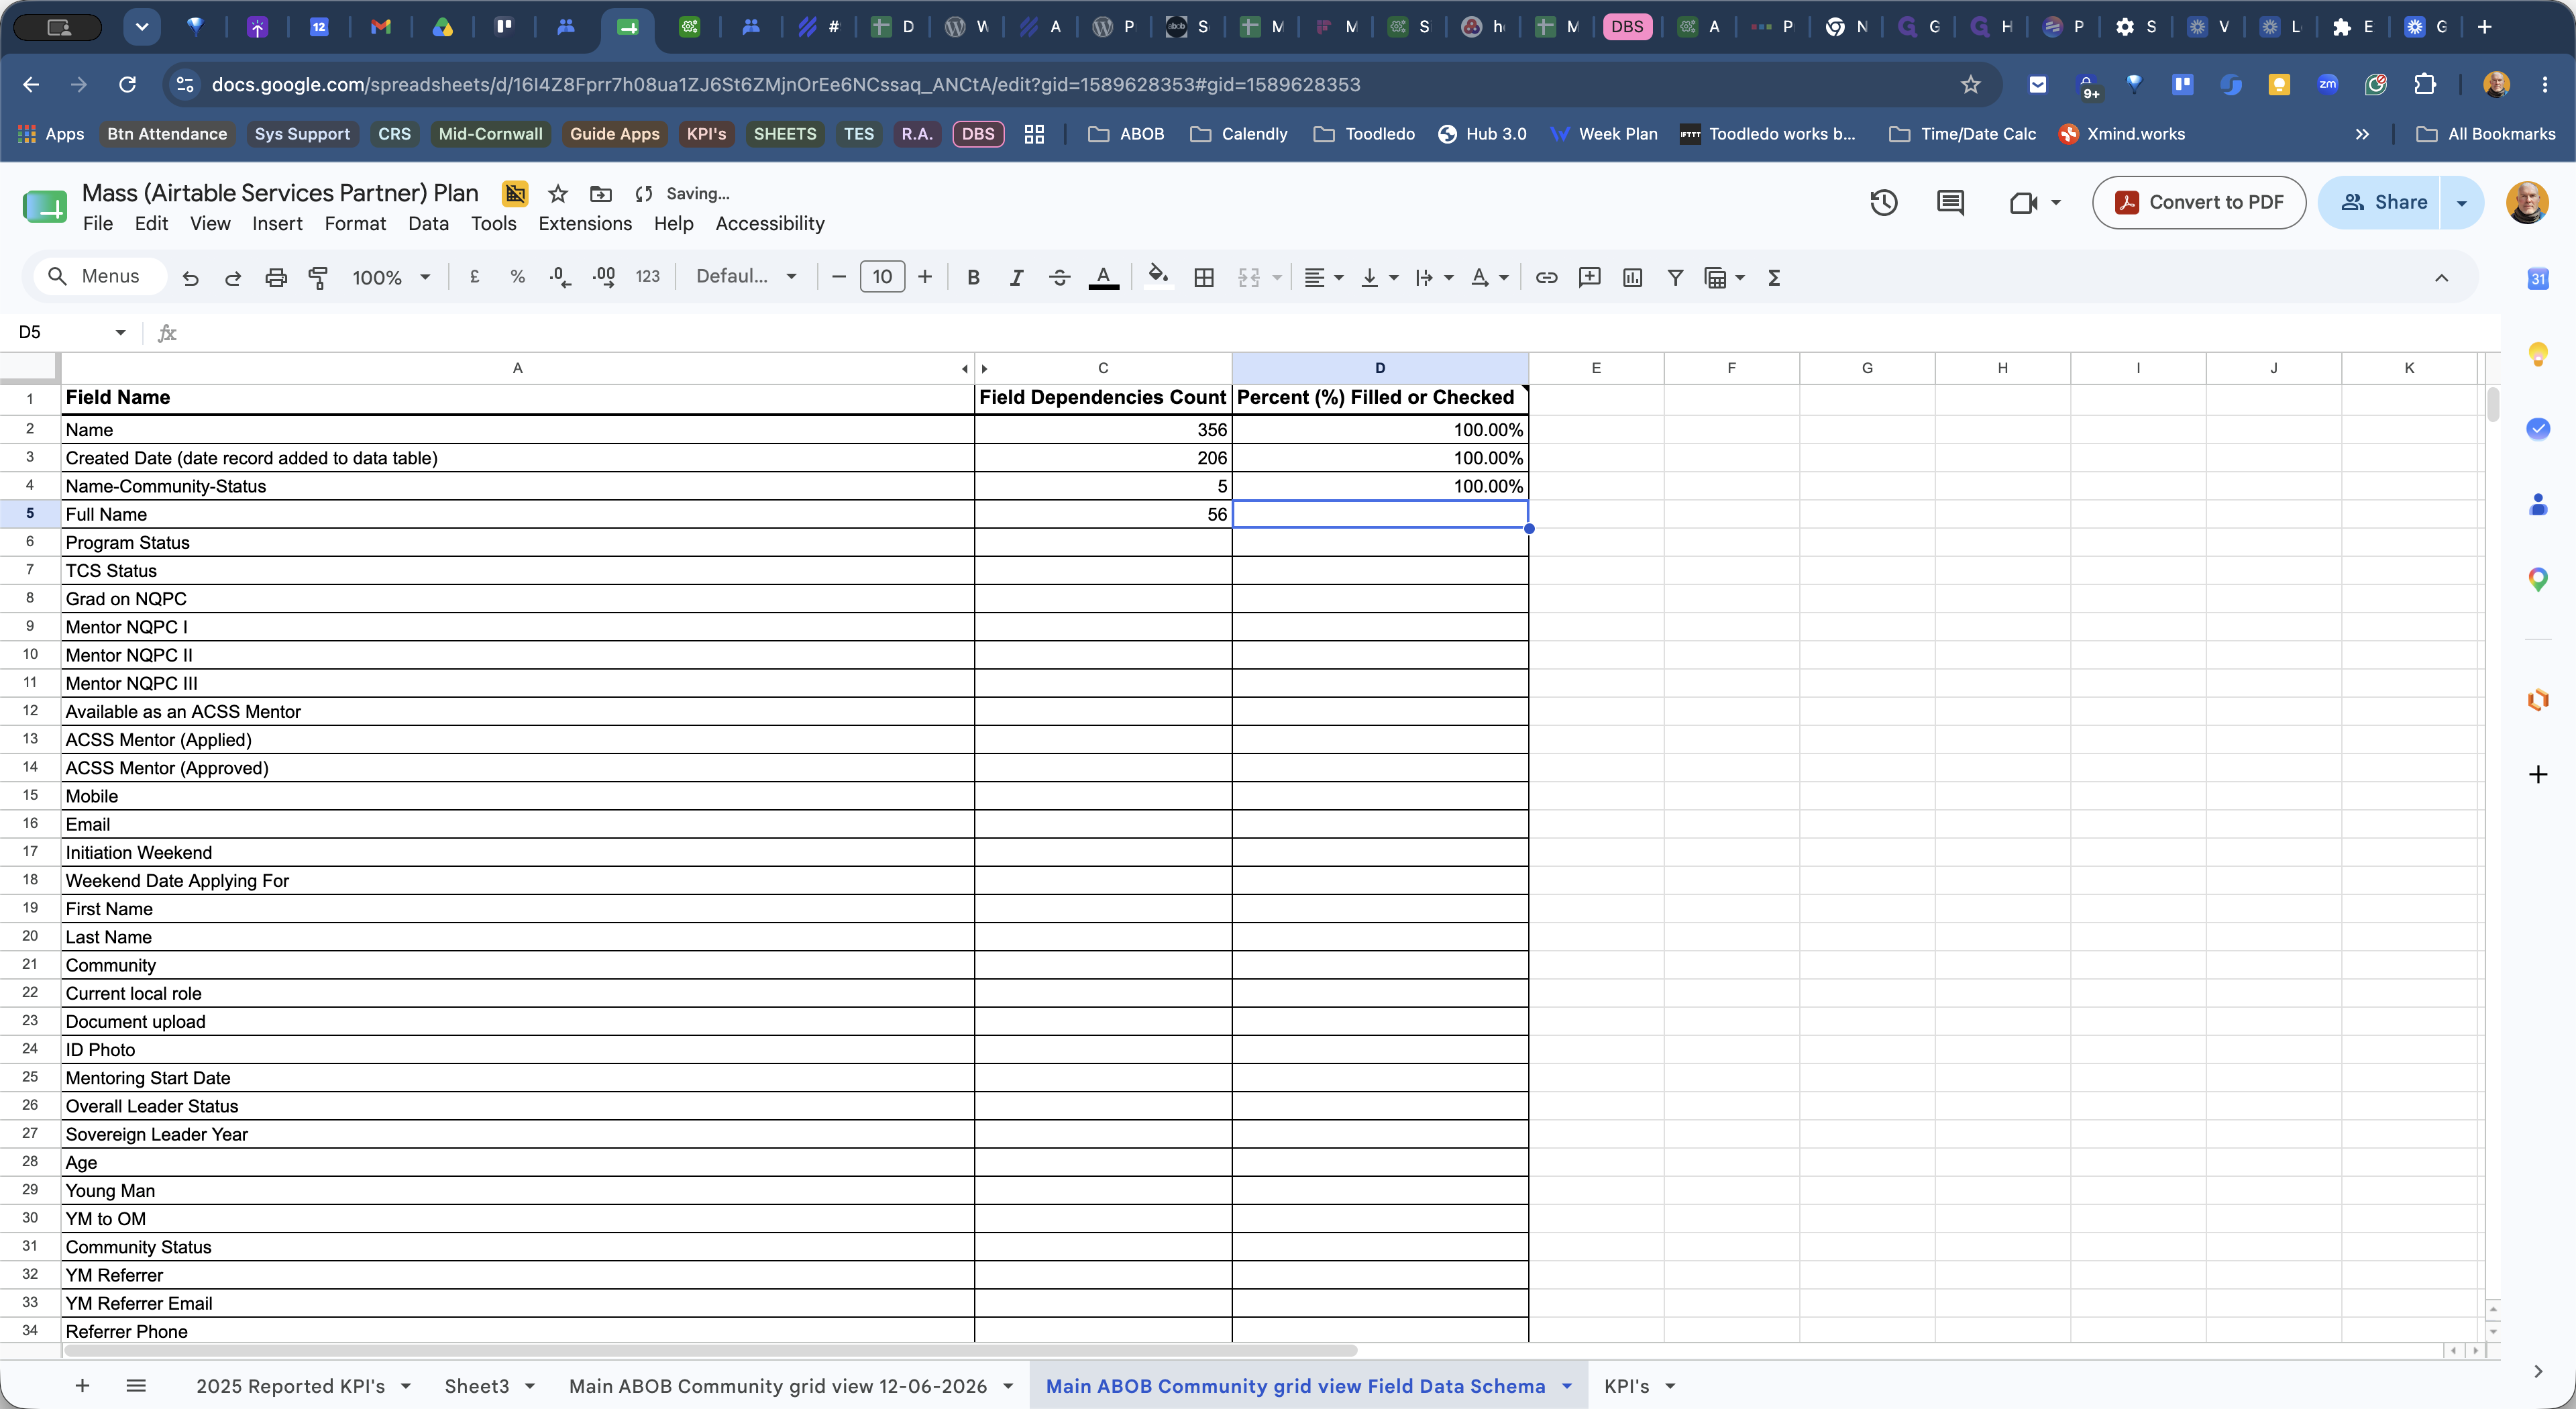The image size is (2576, 1409).
Task: Toggle Create a filter
Action: [x=1675, y=278]
